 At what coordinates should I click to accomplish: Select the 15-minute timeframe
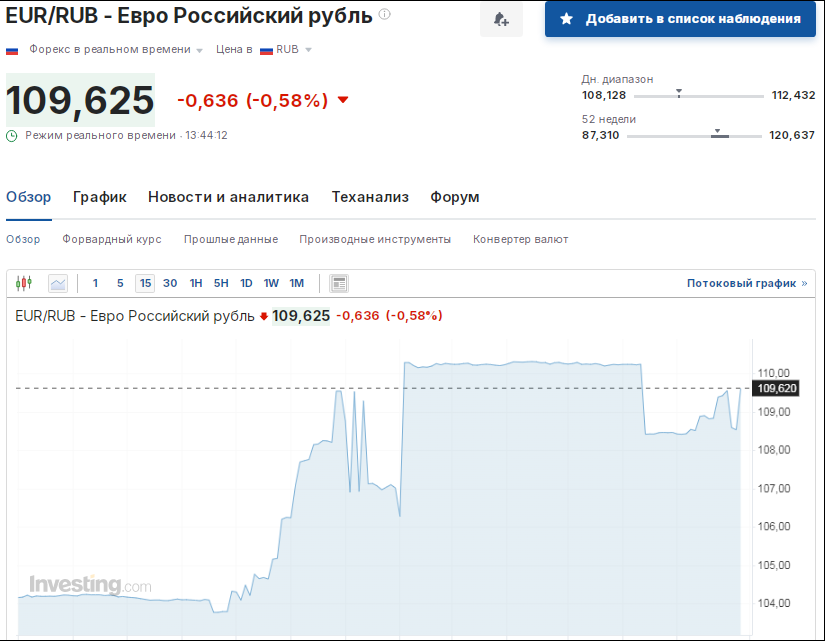tap(144, 283)
